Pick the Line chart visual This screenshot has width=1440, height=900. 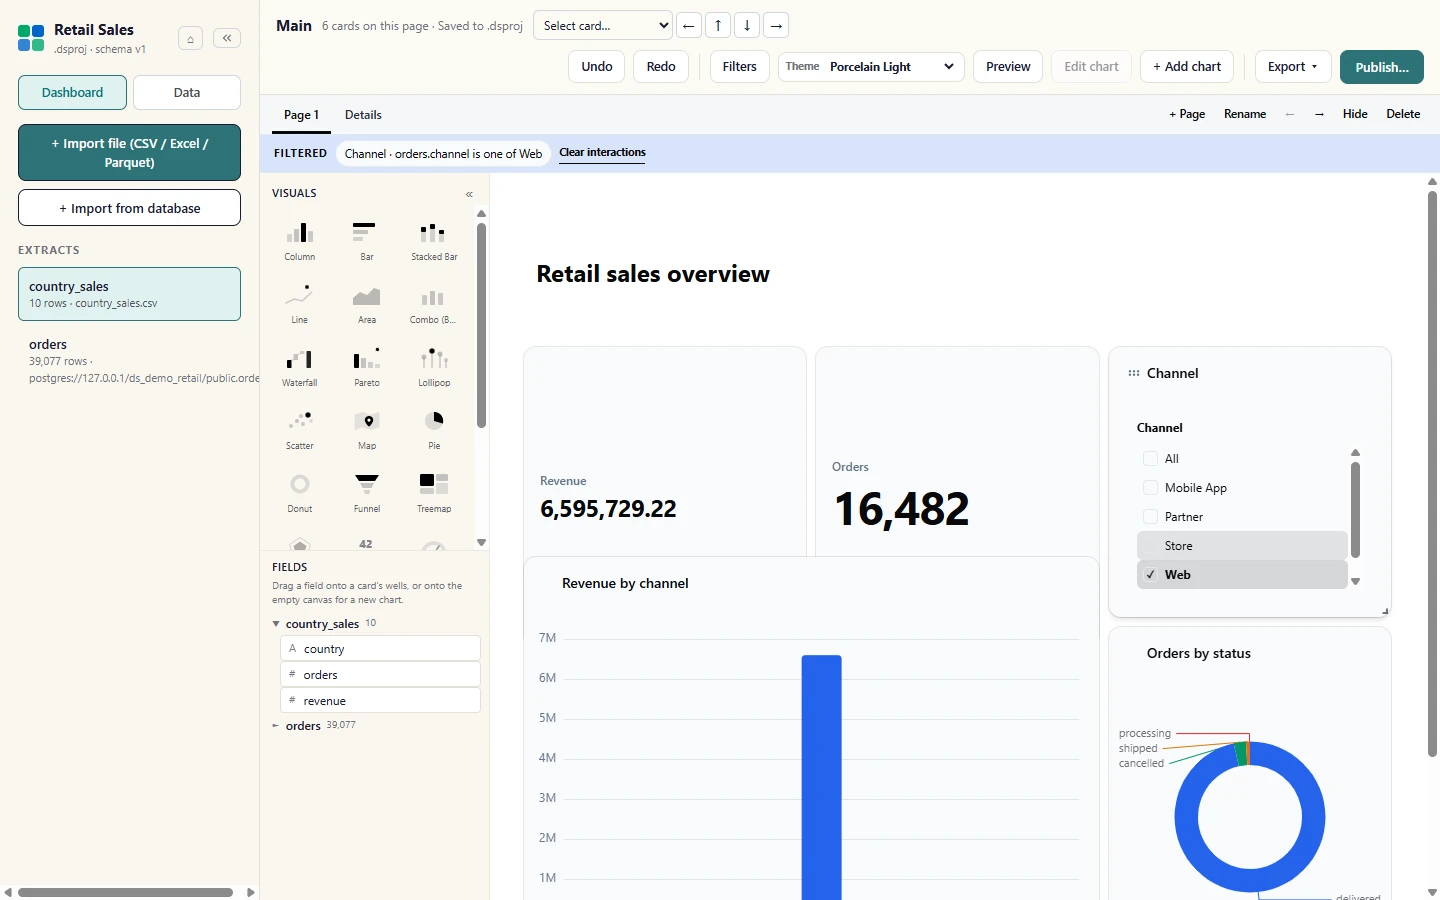pyautogui.click(x=300, y=304)
